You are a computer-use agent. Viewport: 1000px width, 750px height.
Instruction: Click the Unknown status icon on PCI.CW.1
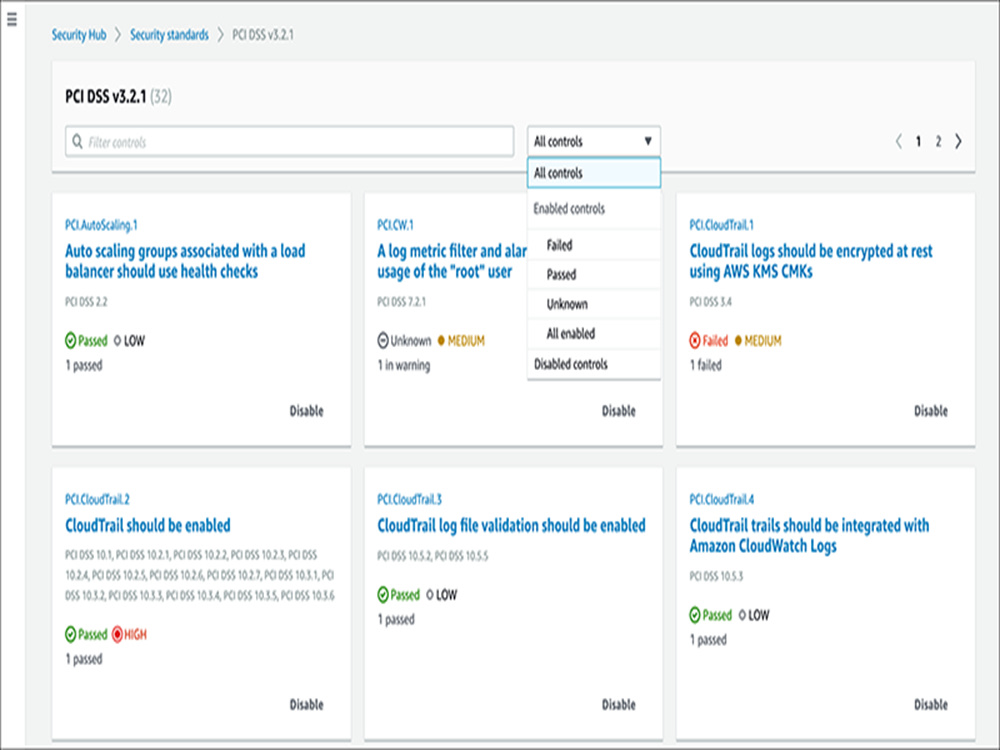(383, 341)
